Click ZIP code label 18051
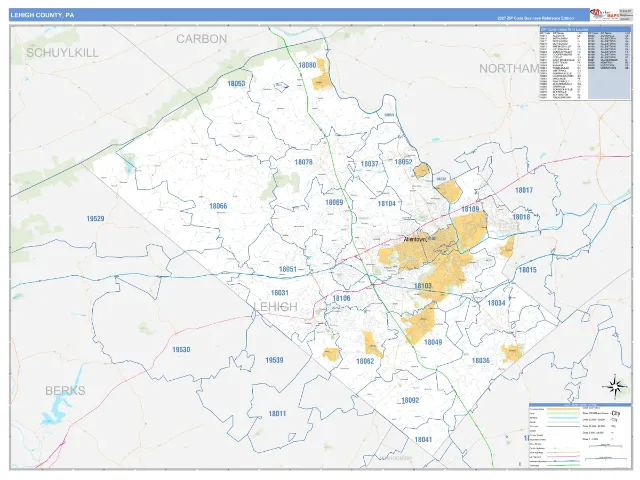Viewport: 640px width, 480px height. tap(288, 269)
